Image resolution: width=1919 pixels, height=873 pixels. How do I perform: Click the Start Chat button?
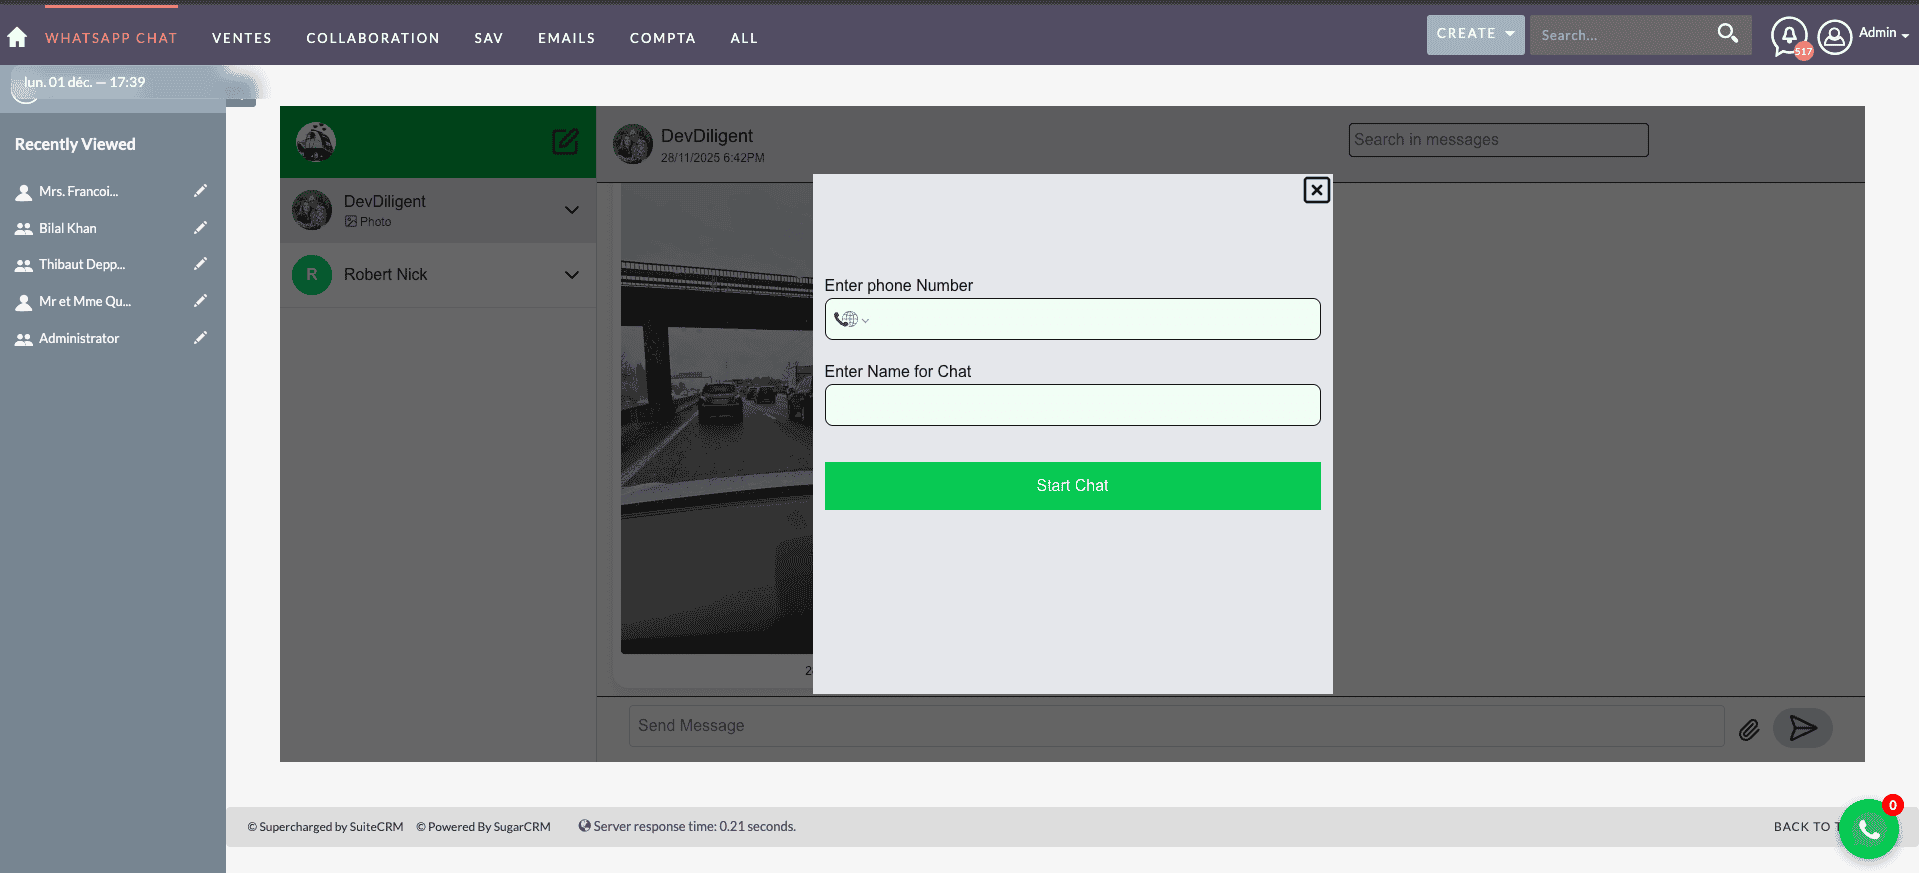[x=1072, y=486]
